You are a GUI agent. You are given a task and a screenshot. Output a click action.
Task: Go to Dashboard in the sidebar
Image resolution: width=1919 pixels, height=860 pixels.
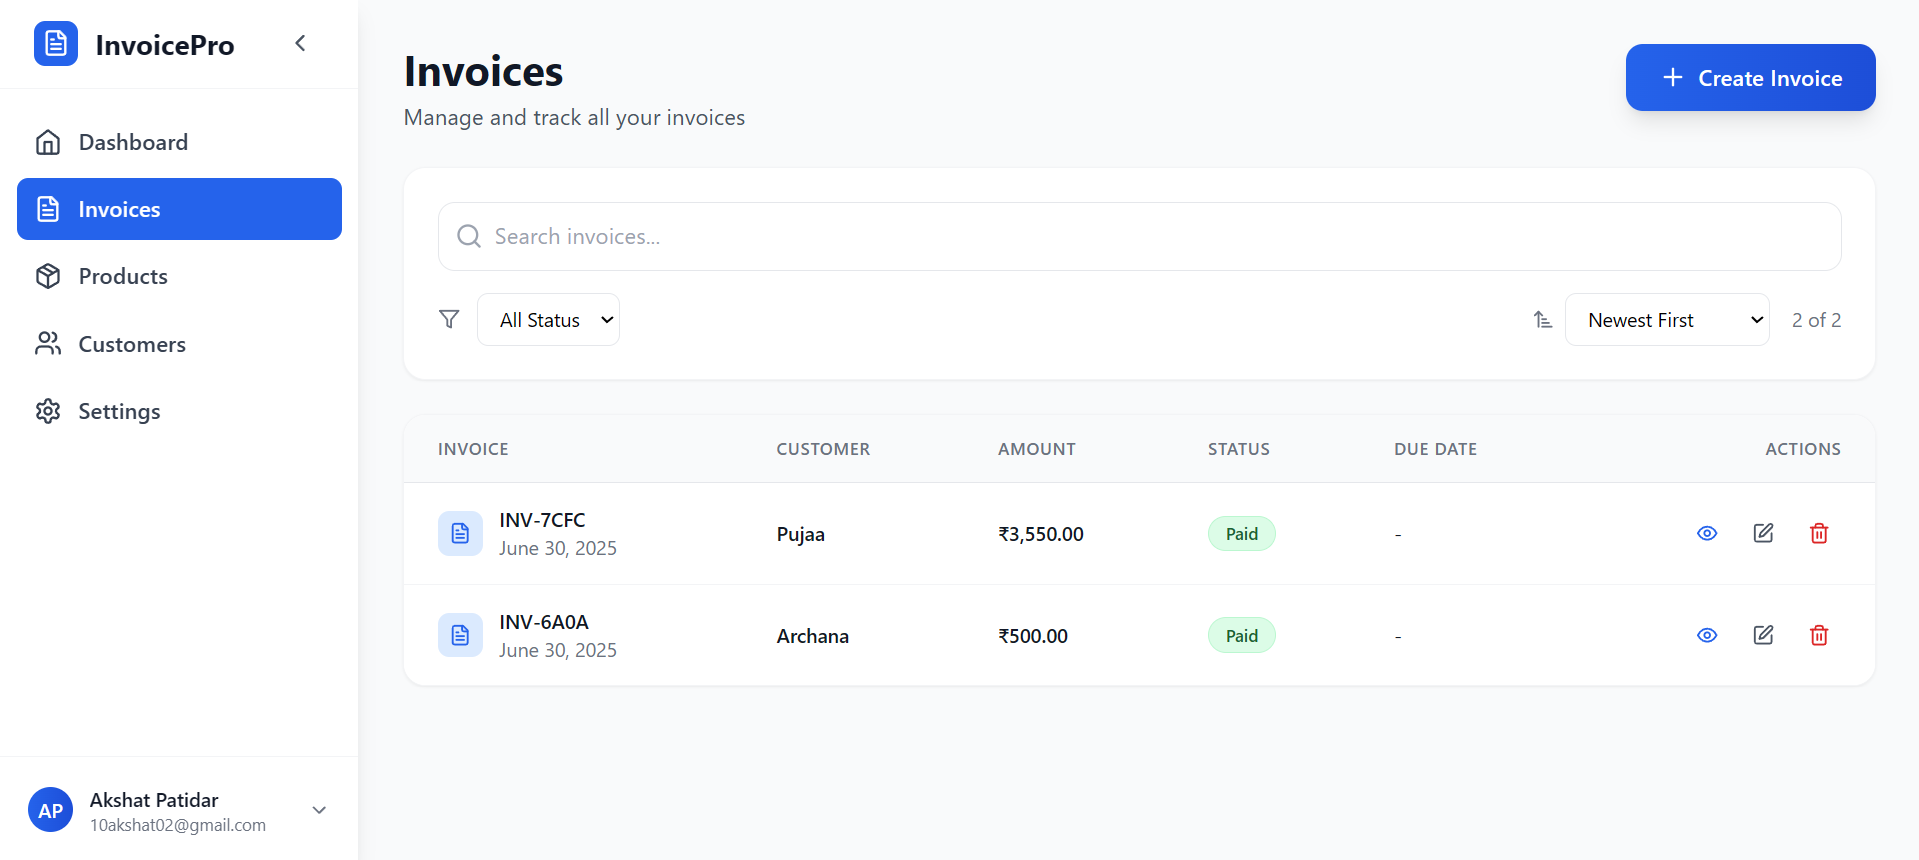(133, 142)
